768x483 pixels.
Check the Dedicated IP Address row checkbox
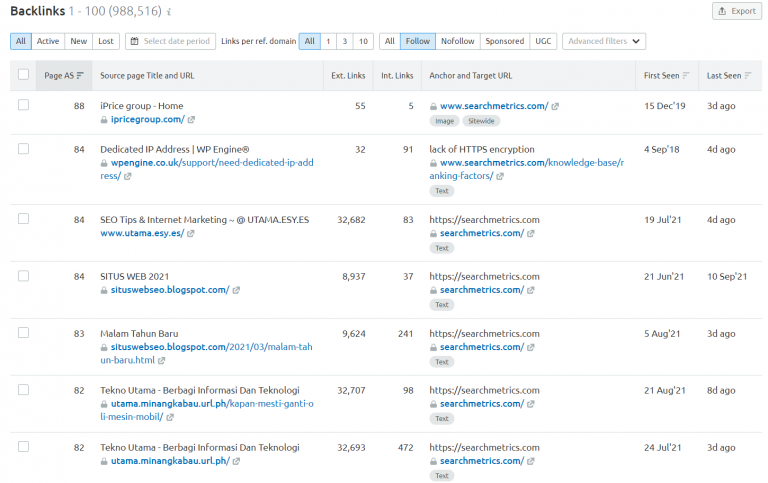pyautogui.click(x=24, y=148)
